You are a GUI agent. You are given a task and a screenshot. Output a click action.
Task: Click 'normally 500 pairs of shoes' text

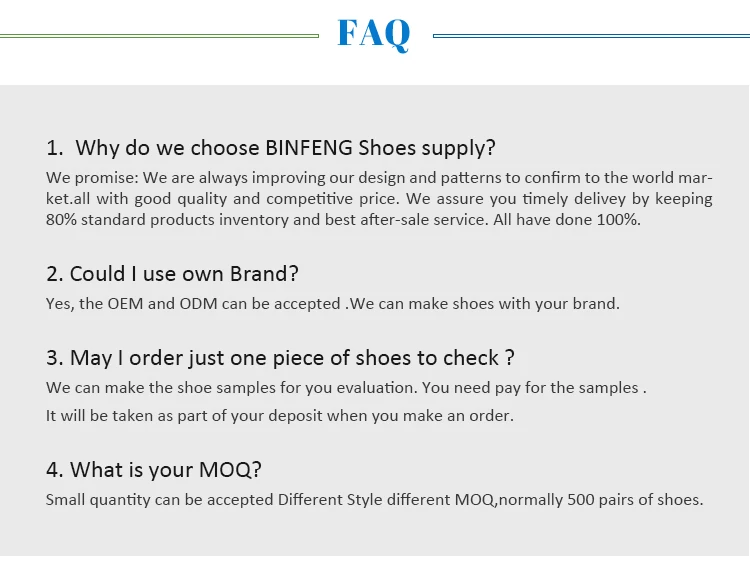[600, 499]
